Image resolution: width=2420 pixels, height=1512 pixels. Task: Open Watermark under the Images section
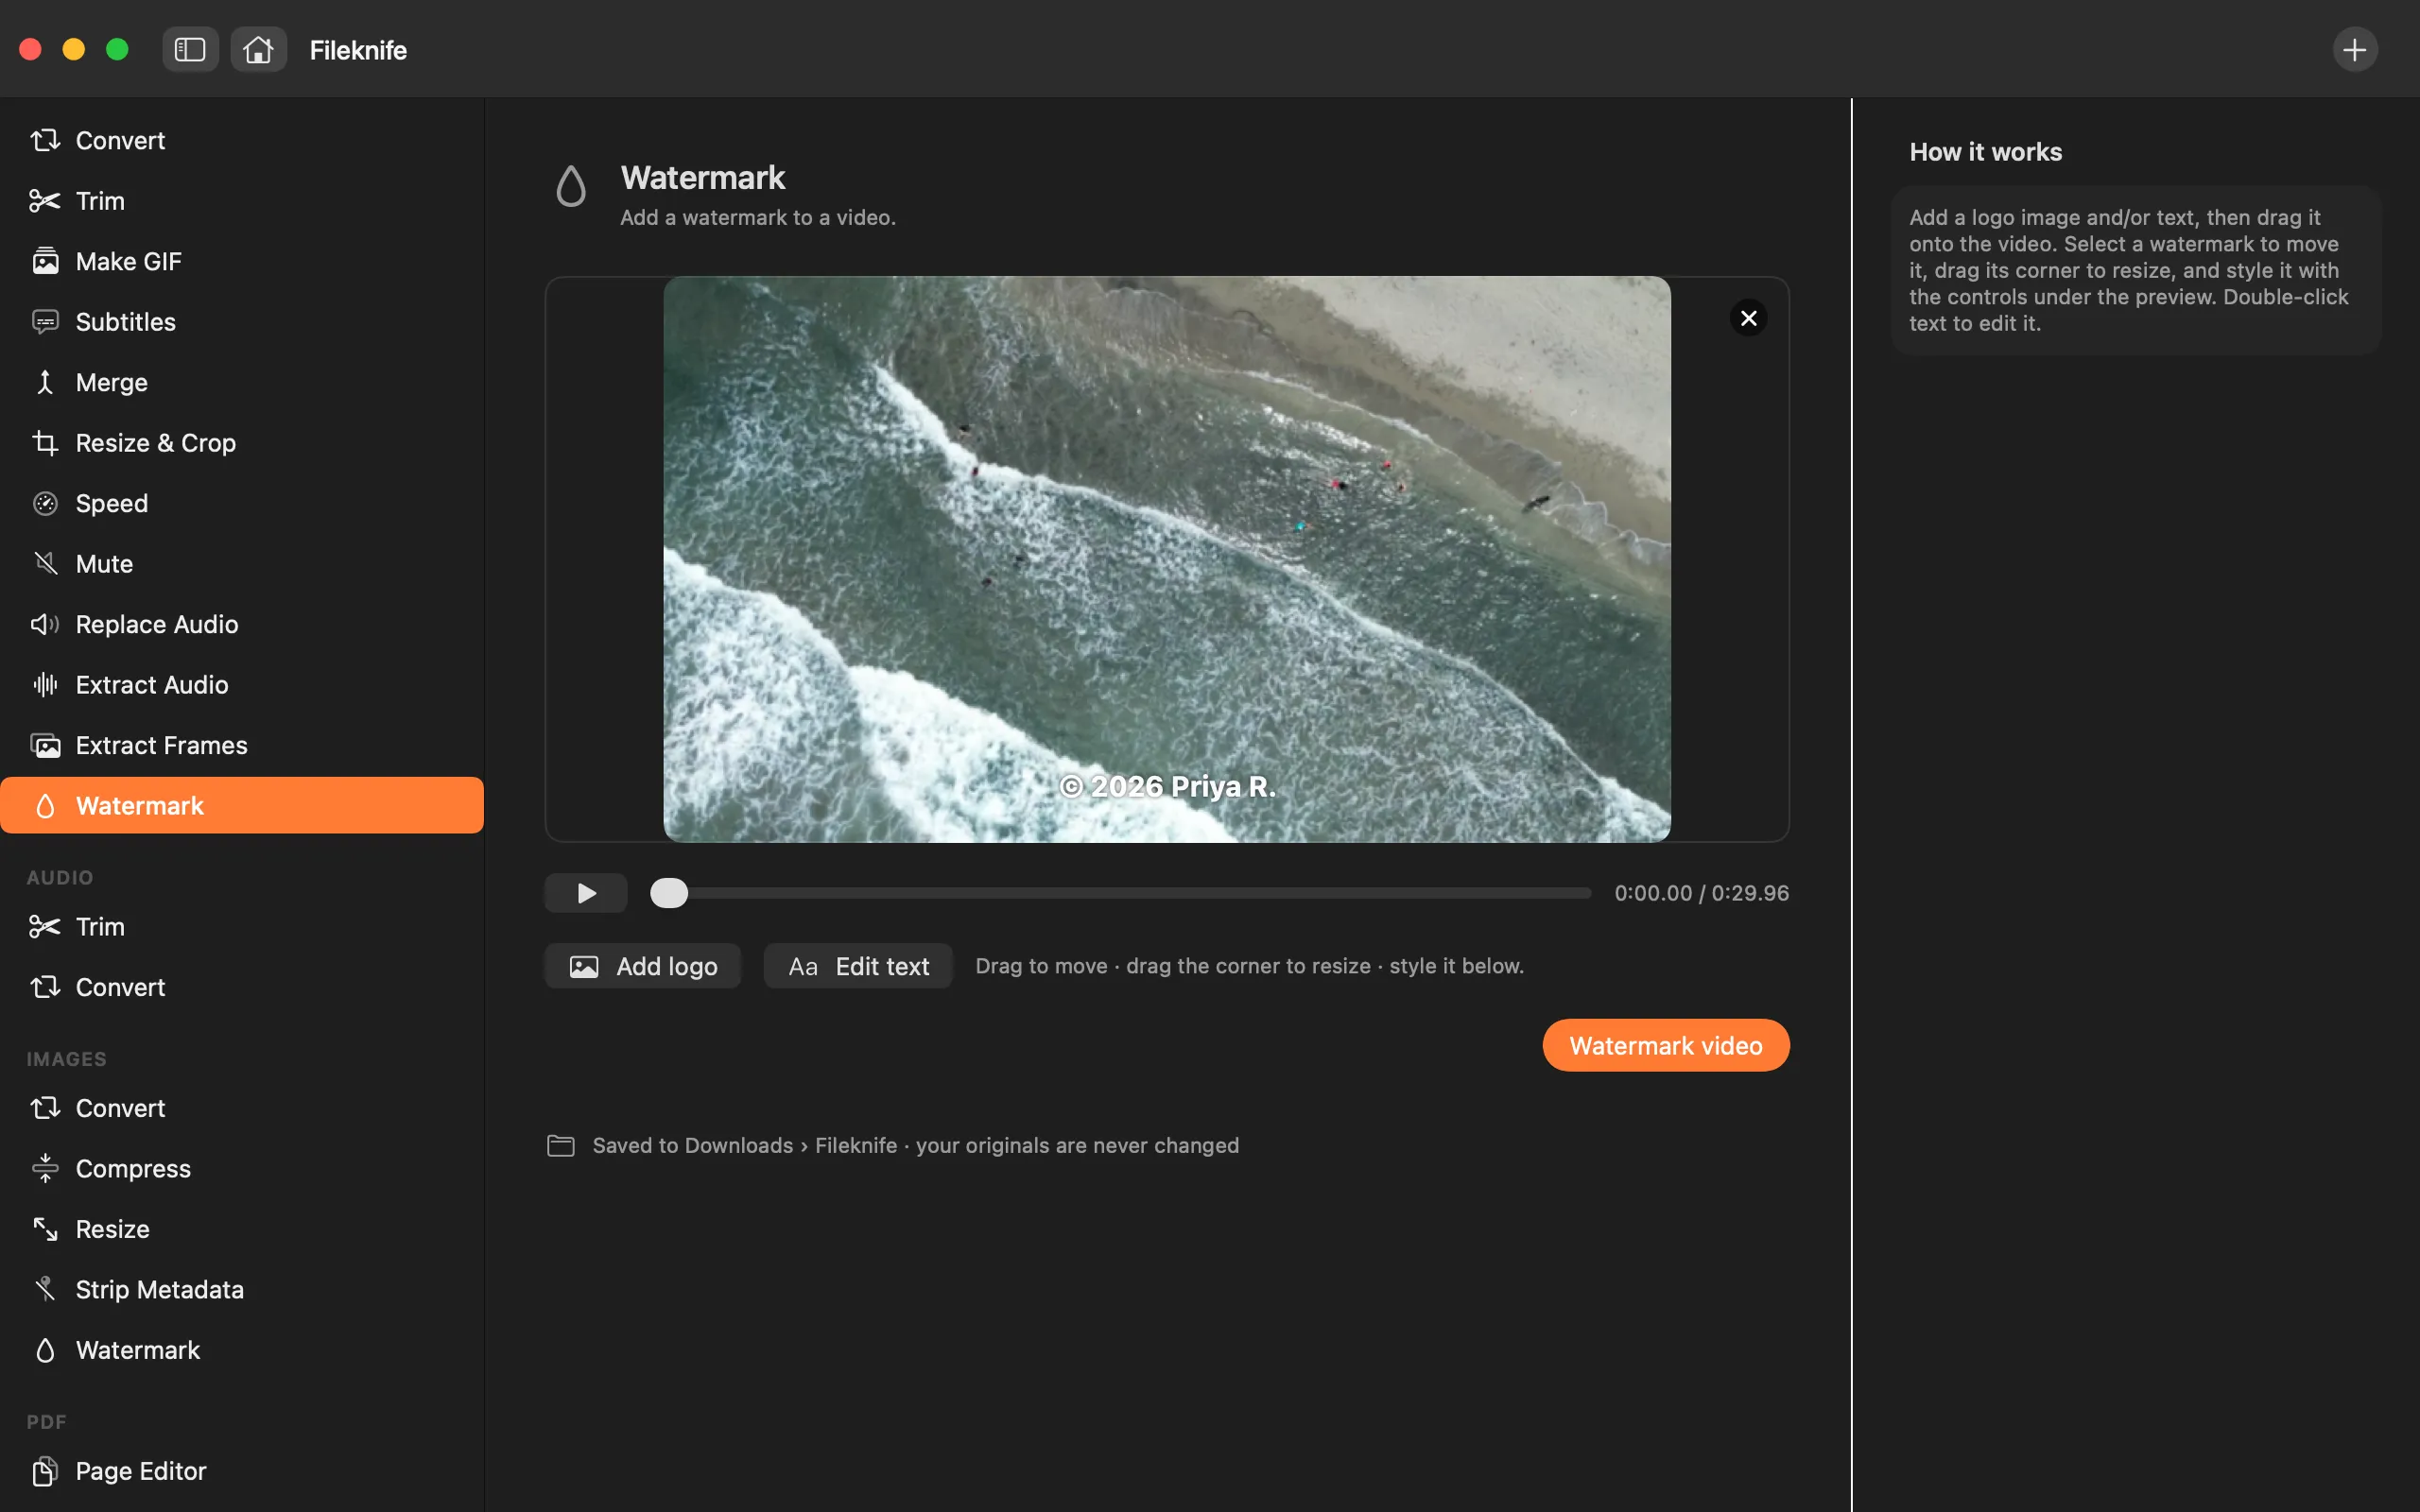242,1350
